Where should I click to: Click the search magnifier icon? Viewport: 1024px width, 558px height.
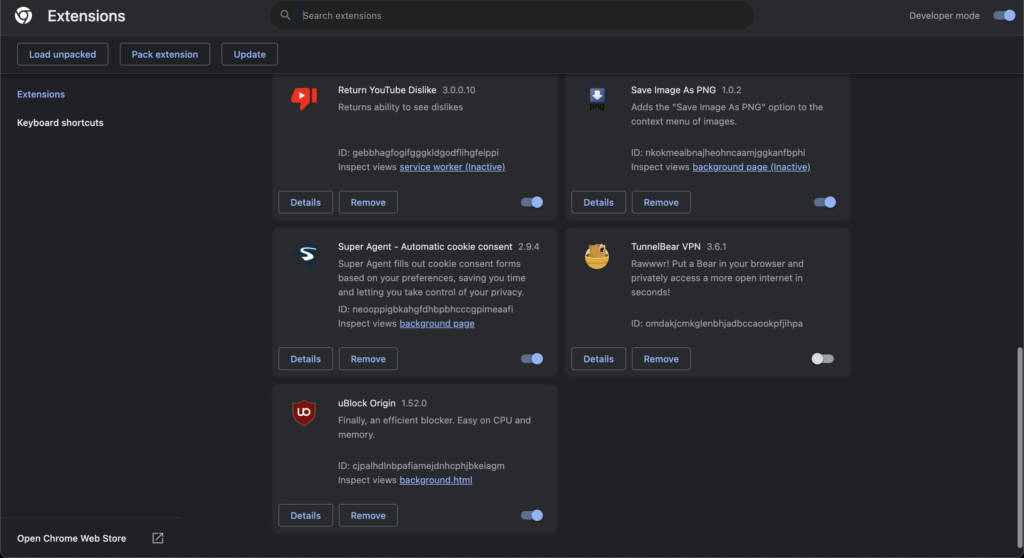[x=285, y=15]
